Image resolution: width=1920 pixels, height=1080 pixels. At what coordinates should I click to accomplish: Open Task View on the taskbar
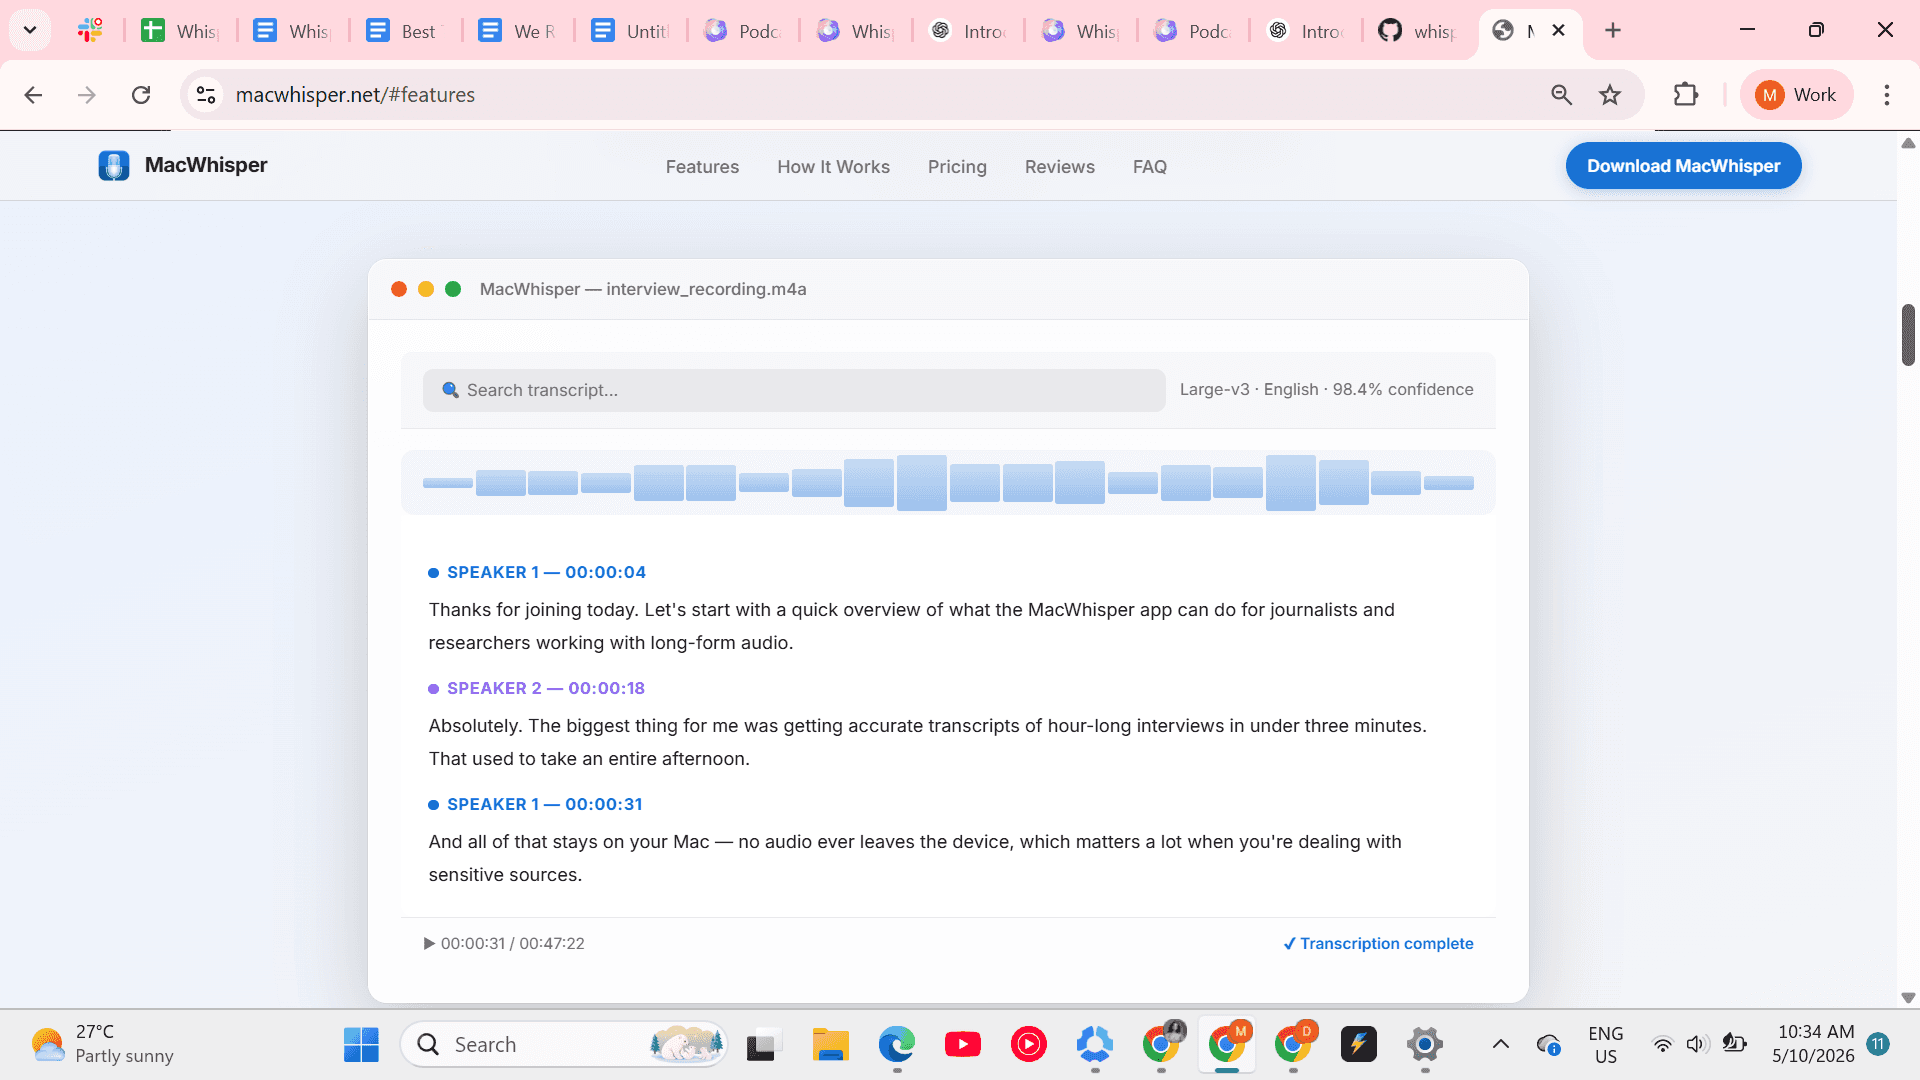pos(763,1045)
